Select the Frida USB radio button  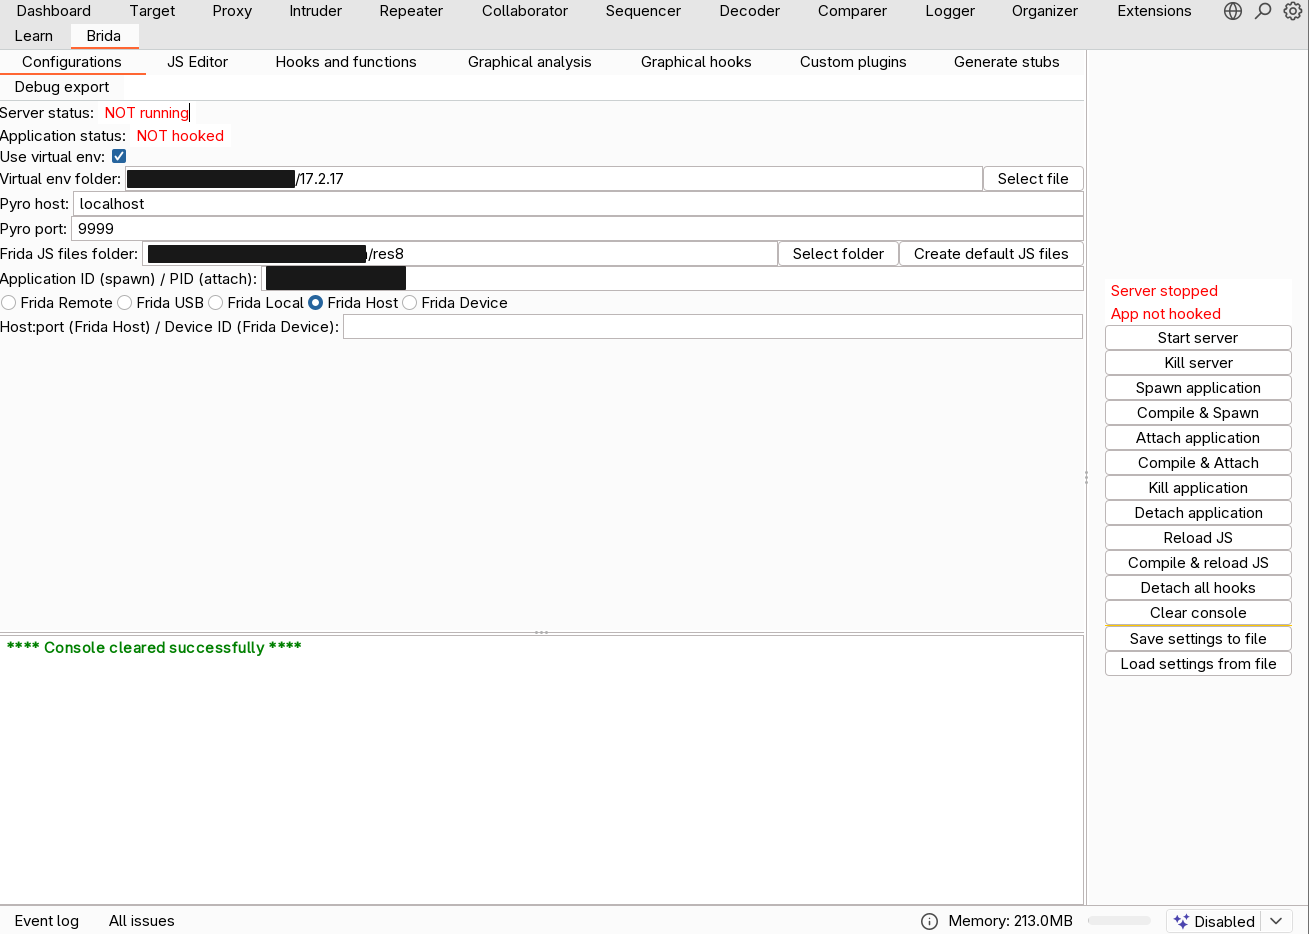tap(125, 302)
